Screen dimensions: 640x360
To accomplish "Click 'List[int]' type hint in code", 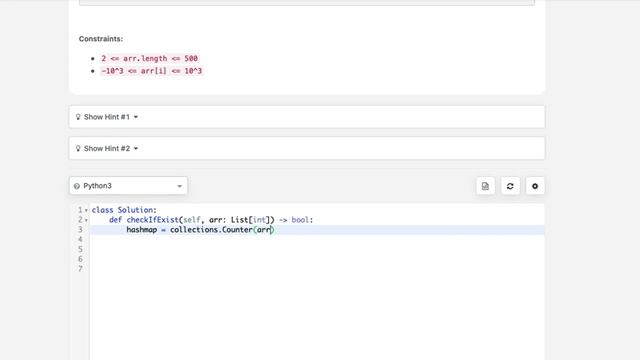I will pyautogui.click(x=251, y=220).
